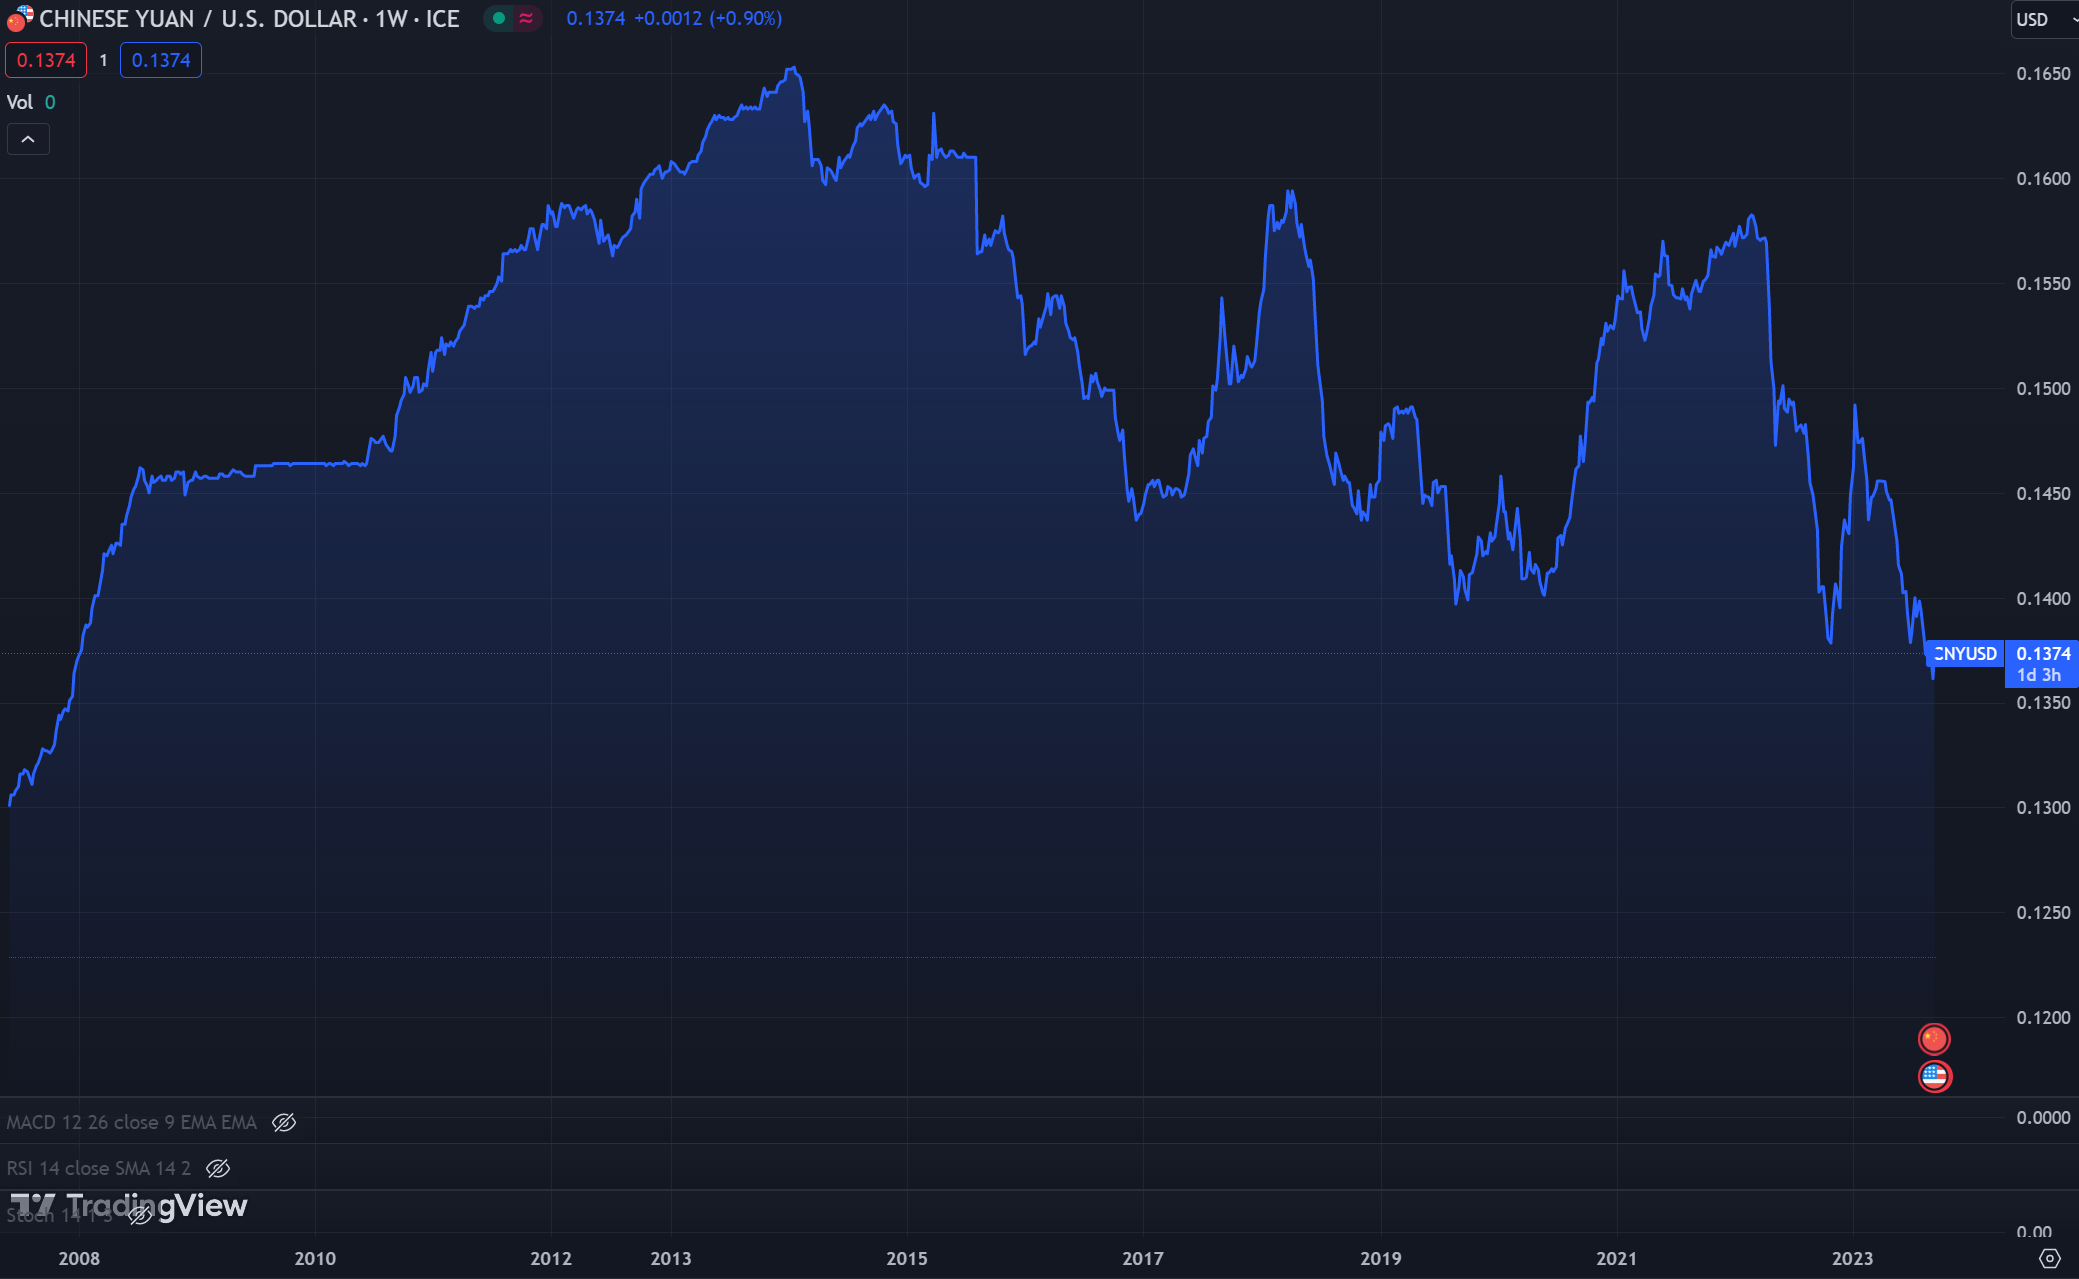Screen dimensions: 2079x1279
Task: Open the USD currency dropdown
Action: (2042, 19)
